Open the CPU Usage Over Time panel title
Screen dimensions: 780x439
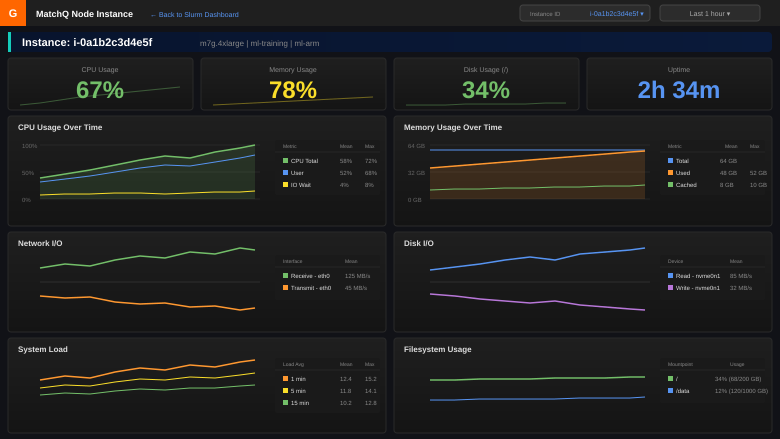click(x=60, y=127)
